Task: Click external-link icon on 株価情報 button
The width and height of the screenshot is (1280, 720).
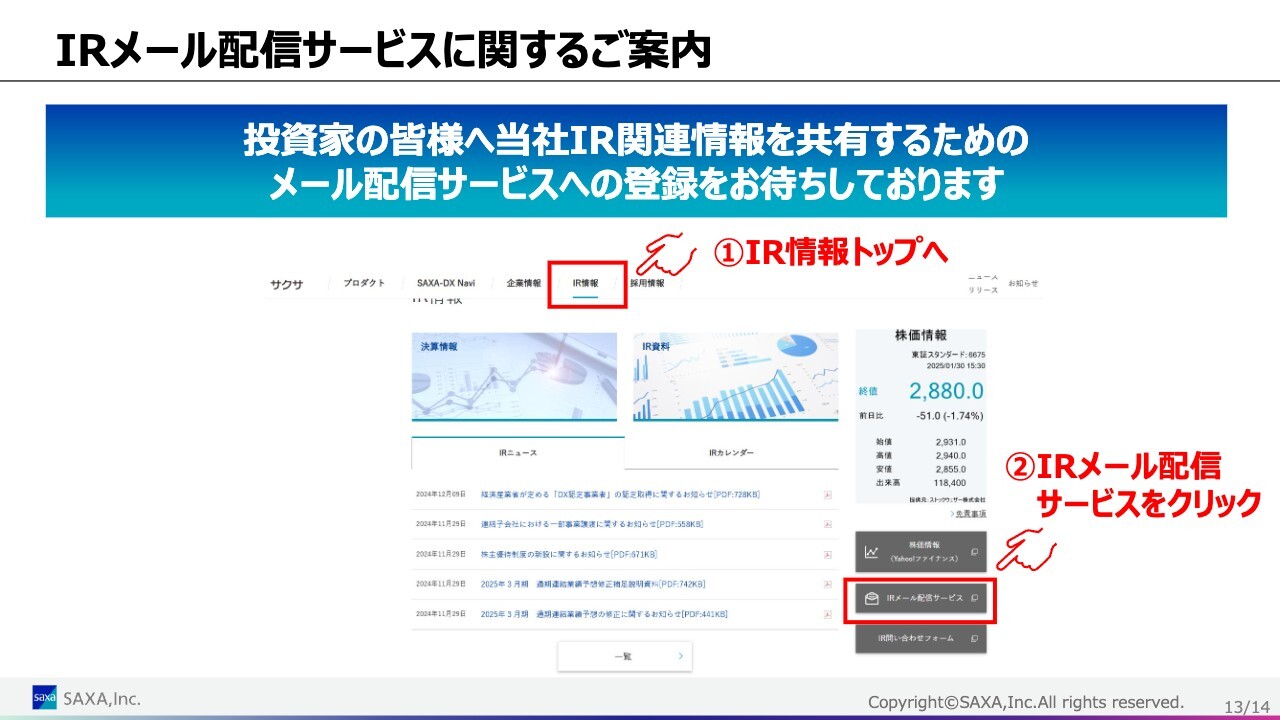Action: (974, 552)
